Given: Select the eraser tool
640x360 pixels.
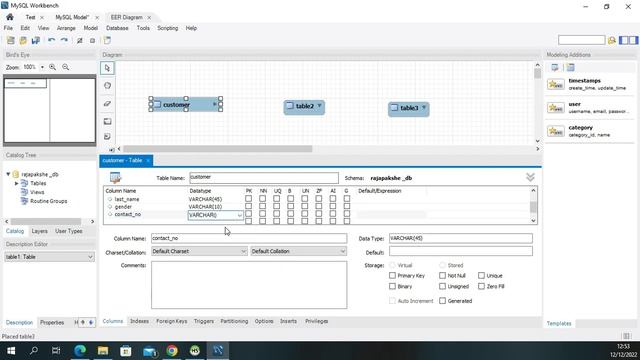Looking at the screenshot, I should pos(107,104).
